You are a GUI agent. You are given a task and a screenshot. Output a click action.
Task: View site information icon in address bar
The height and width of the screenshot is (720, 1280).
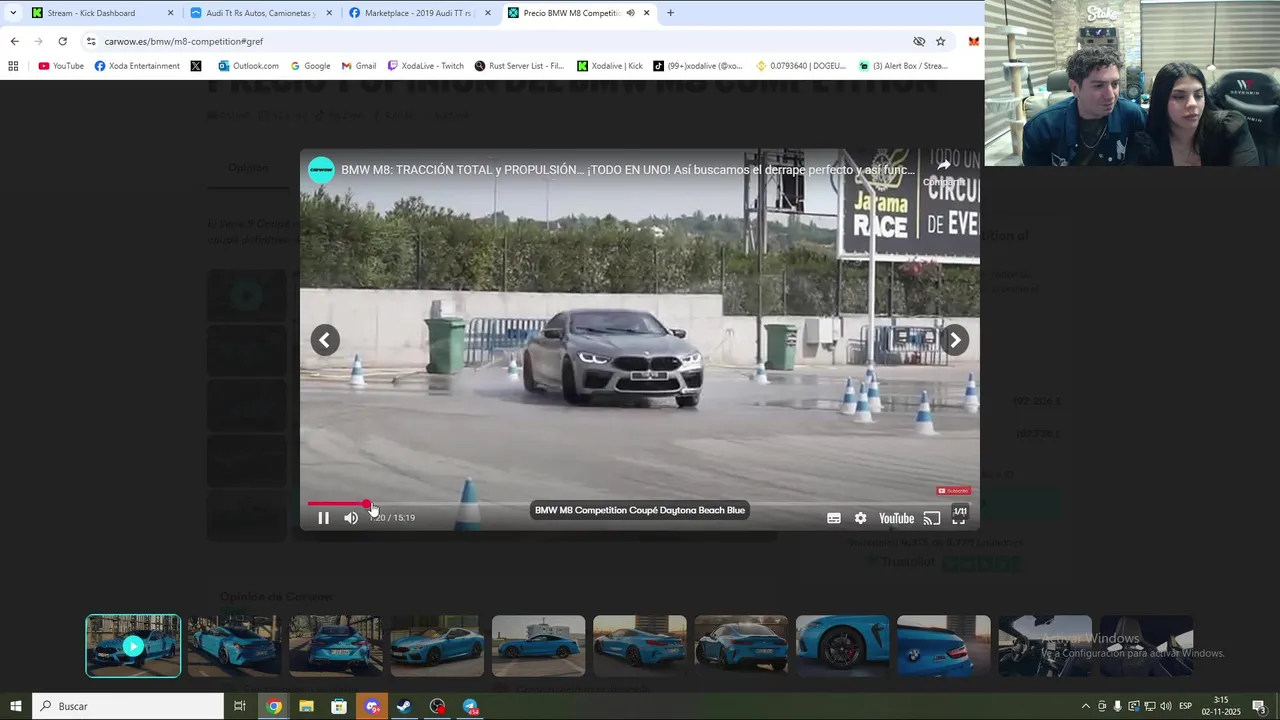click(x=91, y=41)
